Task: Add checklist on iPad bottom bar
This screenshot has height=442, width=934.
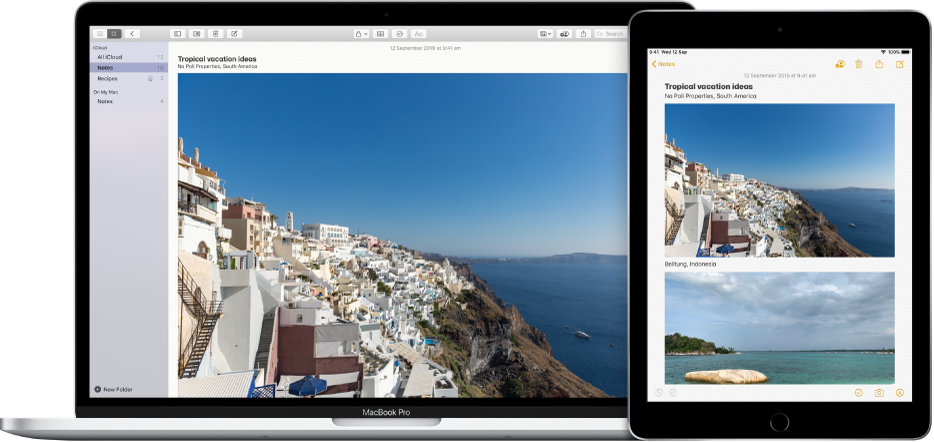Action: click(858, 393)
